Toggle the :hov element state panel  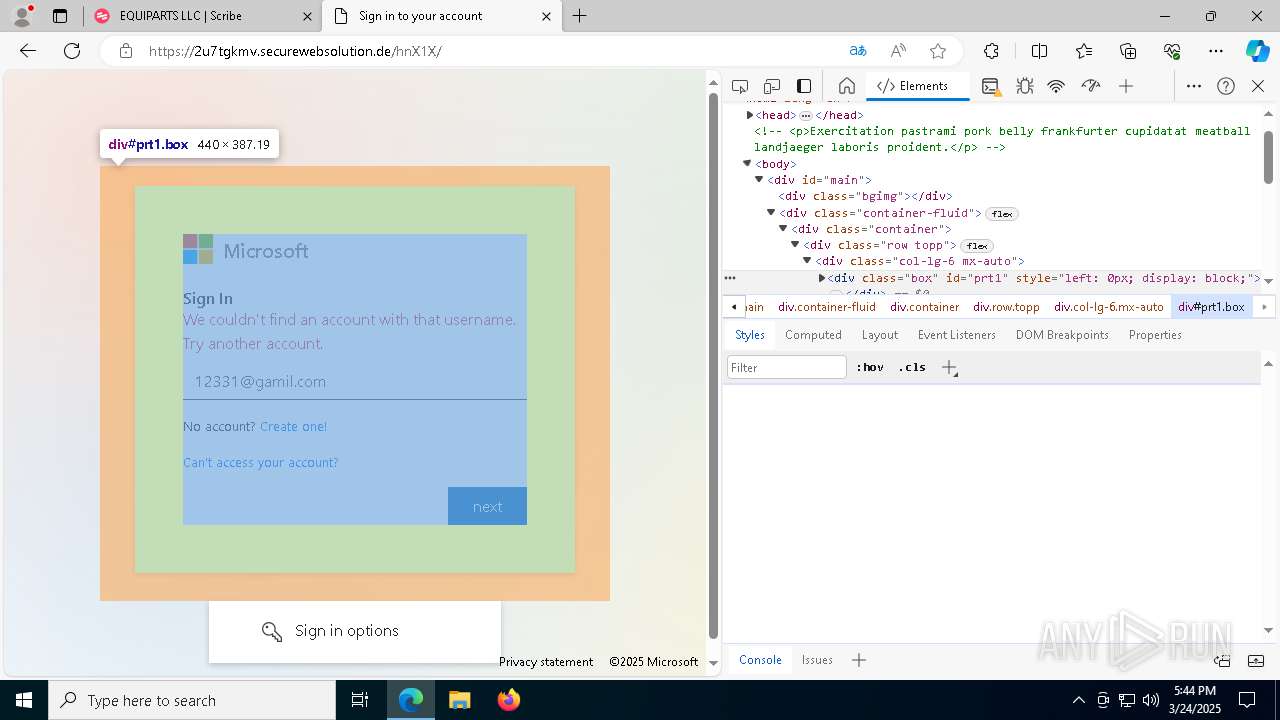pos(870,367)
